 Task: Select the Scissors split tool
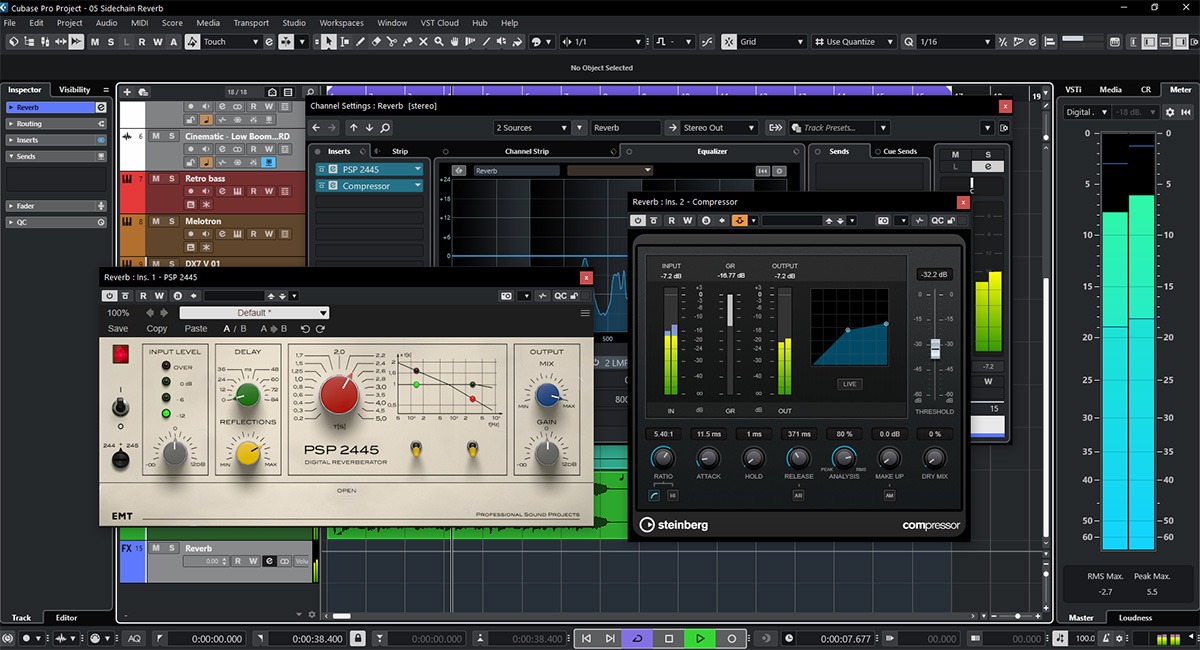pos(393,42)
